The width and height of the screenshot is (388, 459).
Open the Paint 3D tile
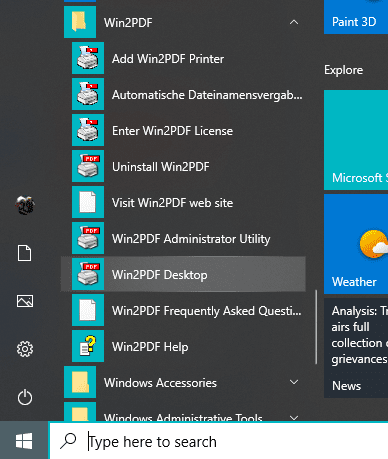[356, 17]
